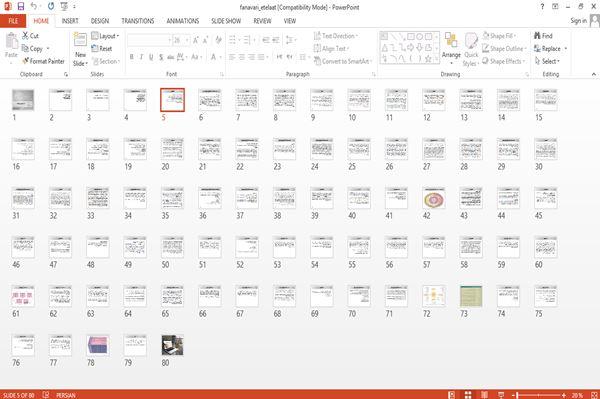Click the zoom out minus button
Viewport: 600px width, 399px height.
tap(513, 395)
